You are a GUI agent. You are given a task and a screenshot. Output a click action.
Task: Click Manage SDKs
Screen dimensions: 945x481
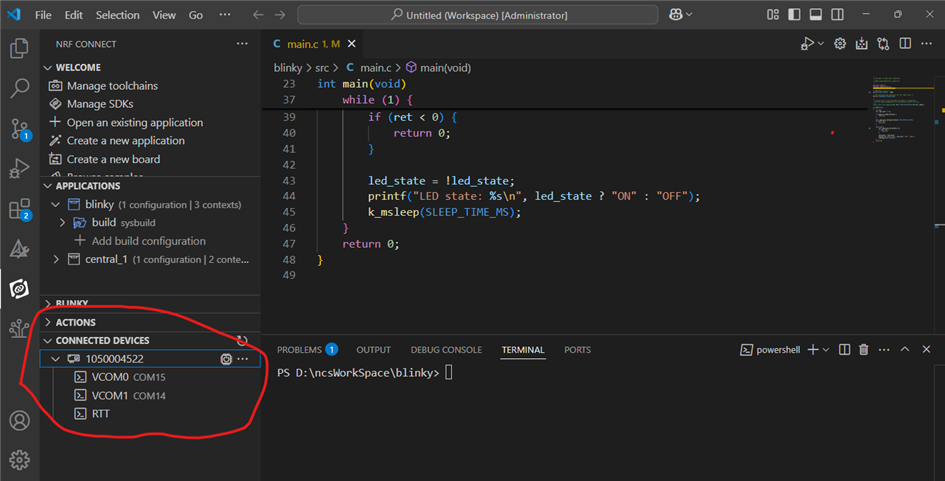coord(100,104)
